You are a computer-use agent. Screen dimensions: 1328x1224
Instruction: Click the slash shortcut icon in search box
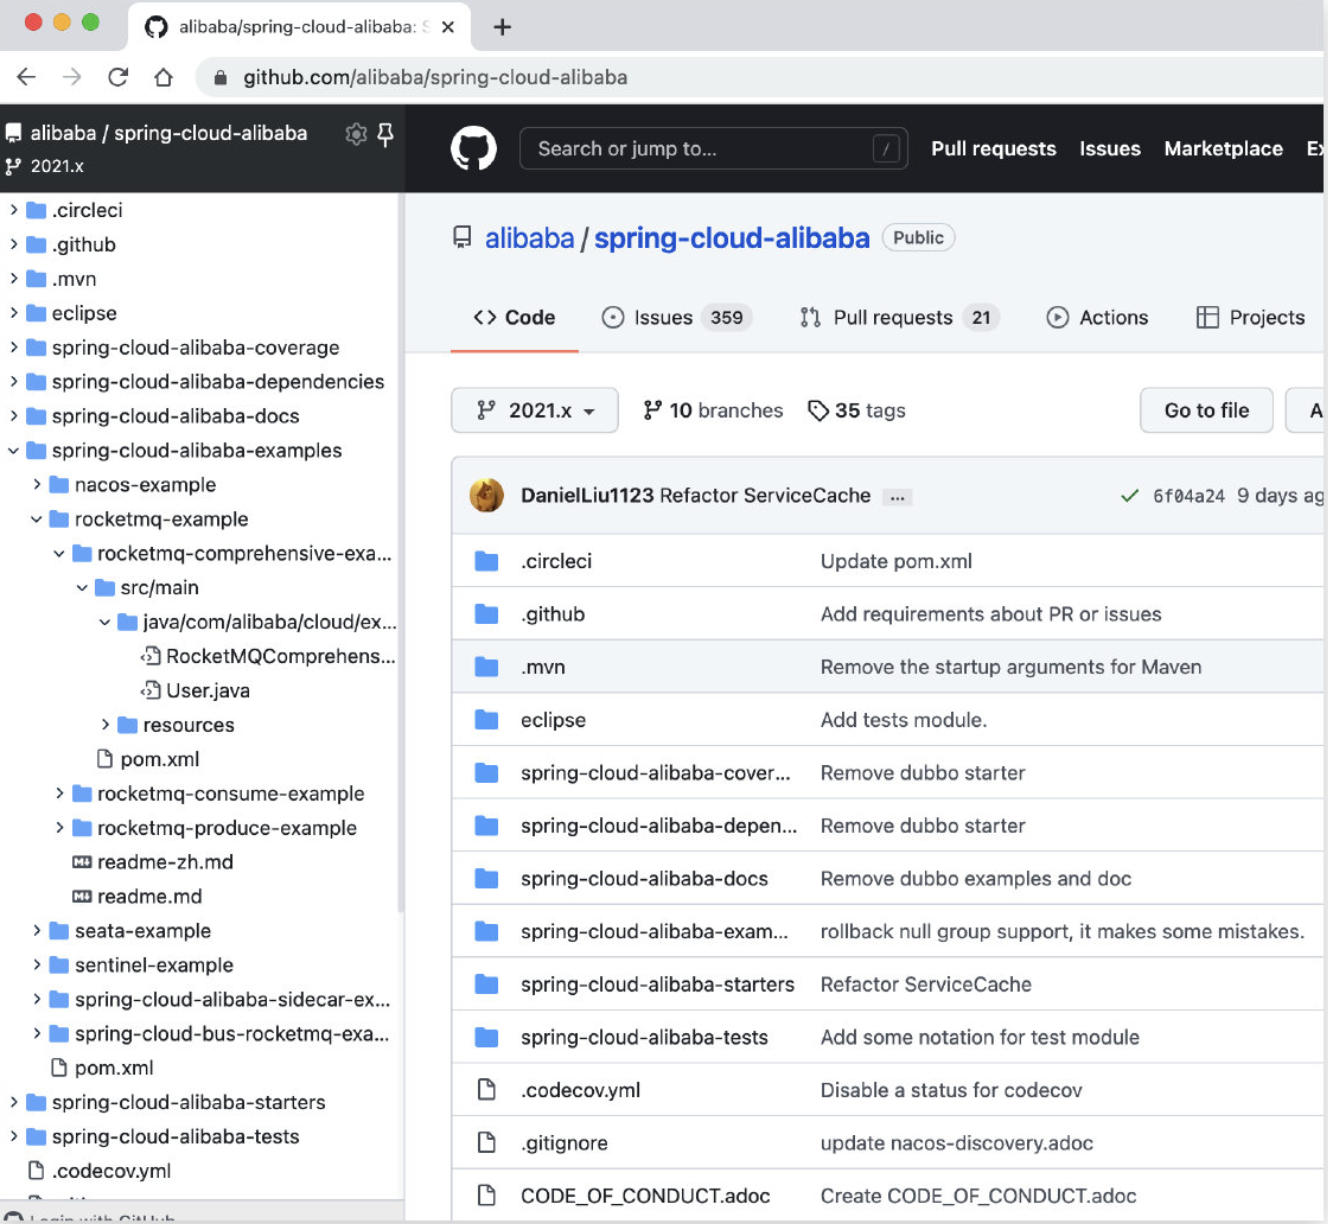tap(886, 149)
